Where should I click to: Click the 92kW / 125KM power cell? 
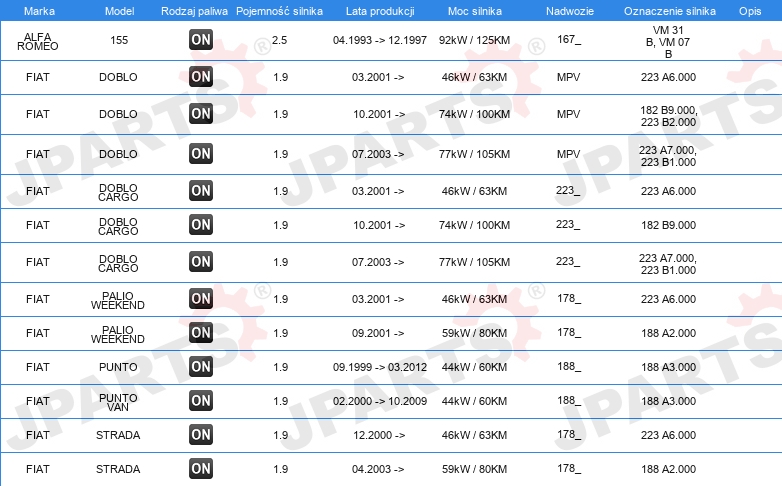pyautogui.click(x=474, y=40)
